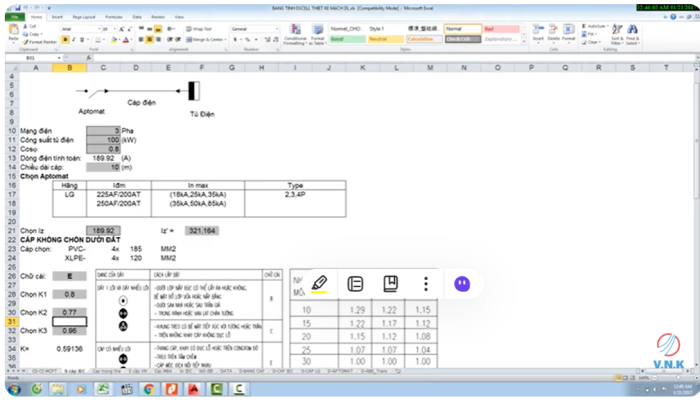Screen dimensions: 700x400
Task: Click the Paste clipboard icon
Action: coord(14,33)
